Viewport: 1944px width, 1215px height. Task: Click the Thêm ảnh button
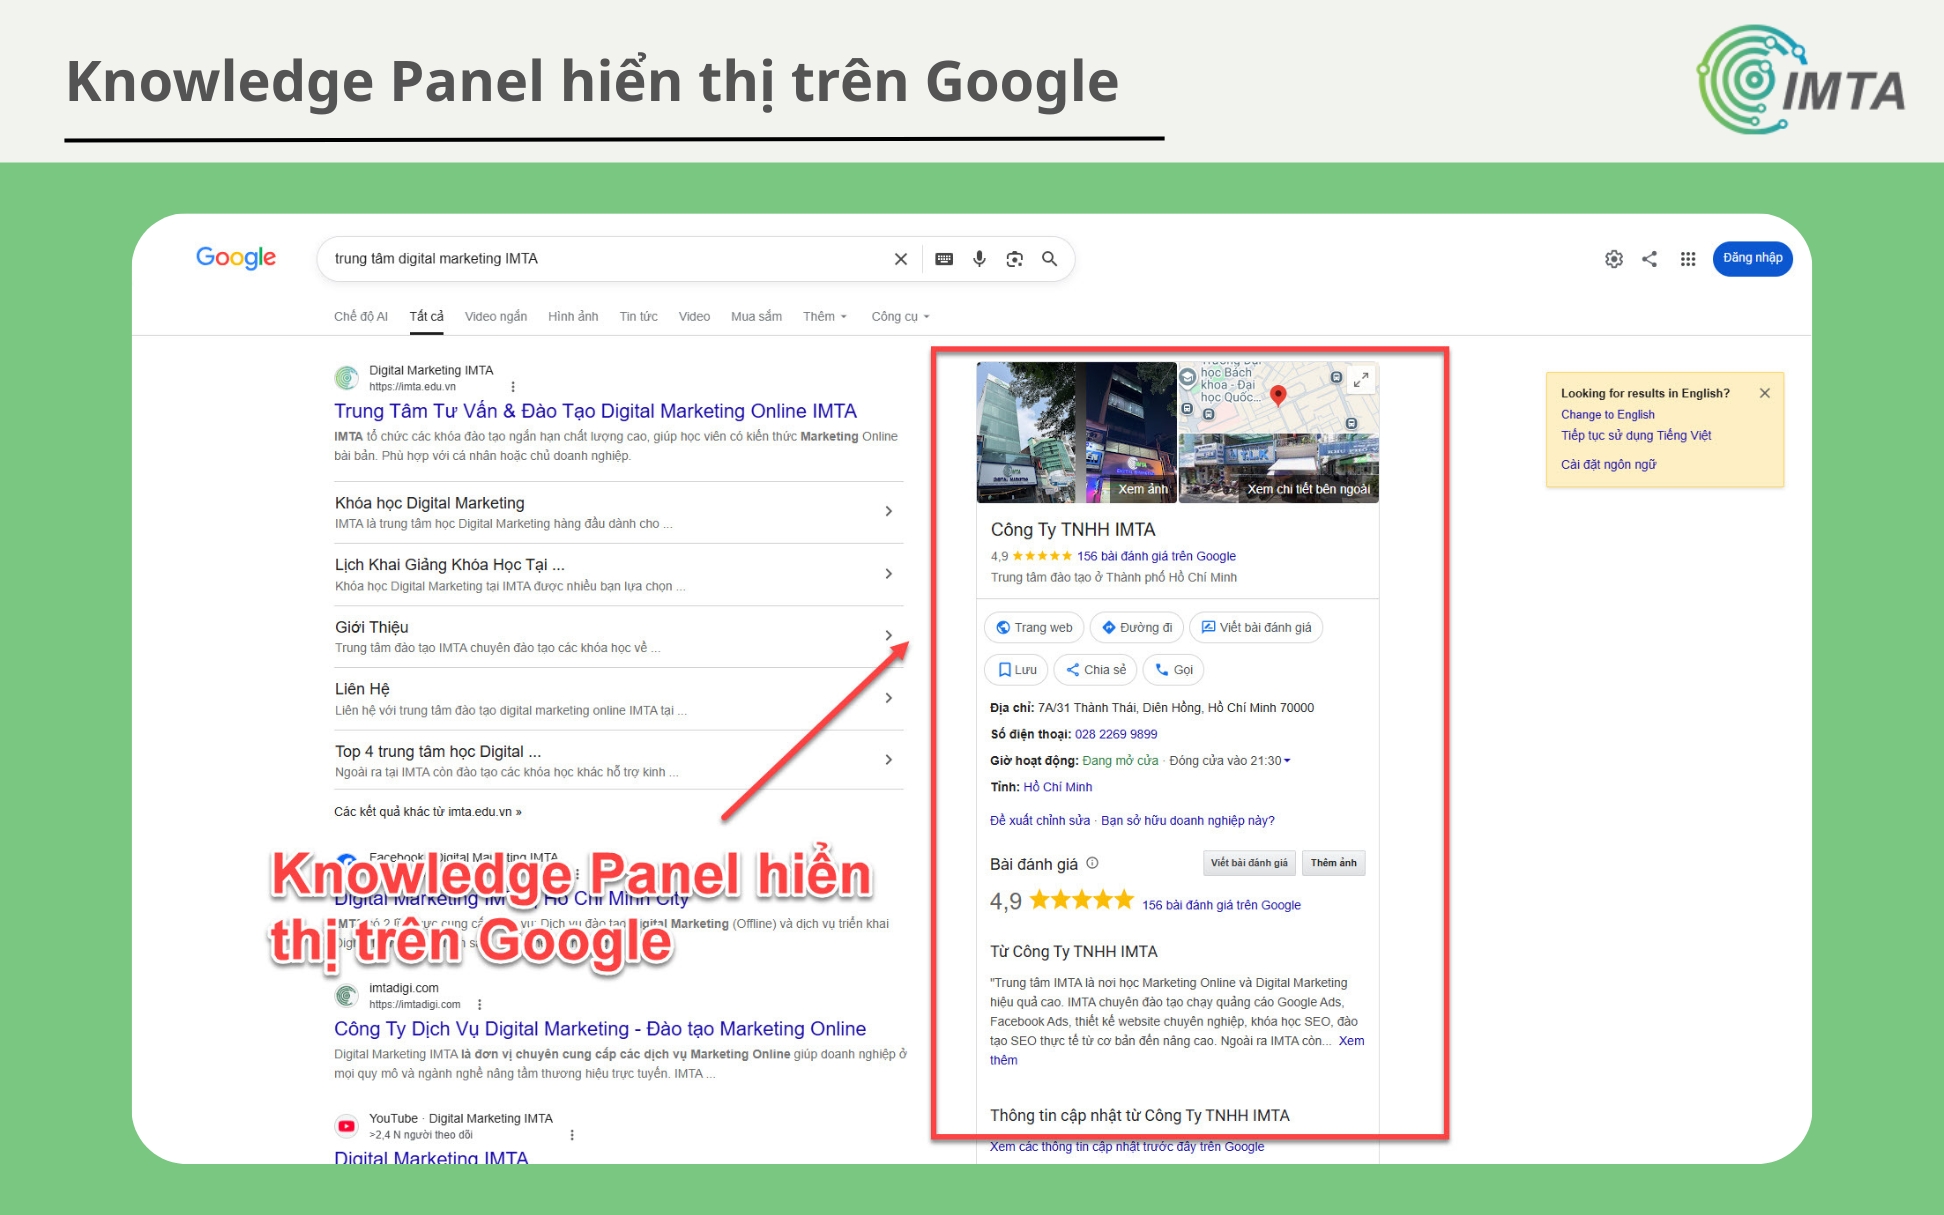pos(1334,863)
